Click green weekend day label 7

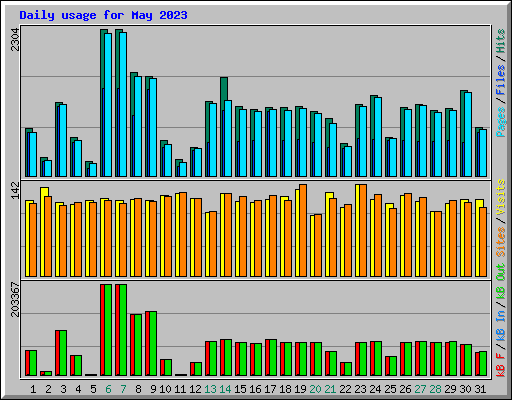[x=123, y=389]
